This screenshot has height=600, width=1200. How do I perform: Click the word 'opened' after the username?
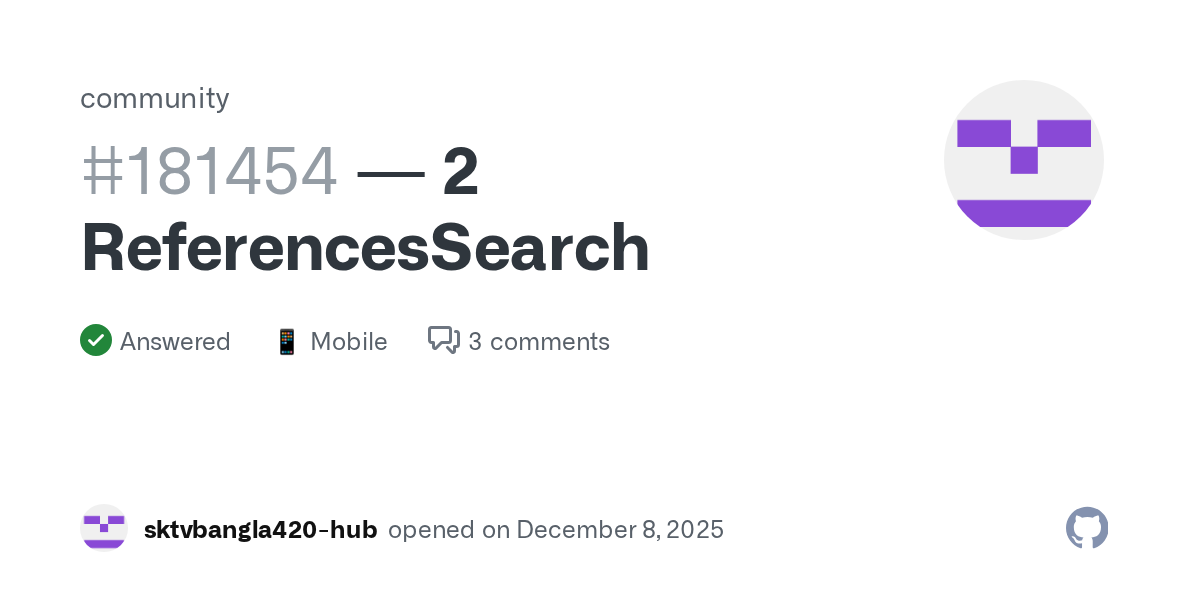pyautogui.click(x=428, y=530)
